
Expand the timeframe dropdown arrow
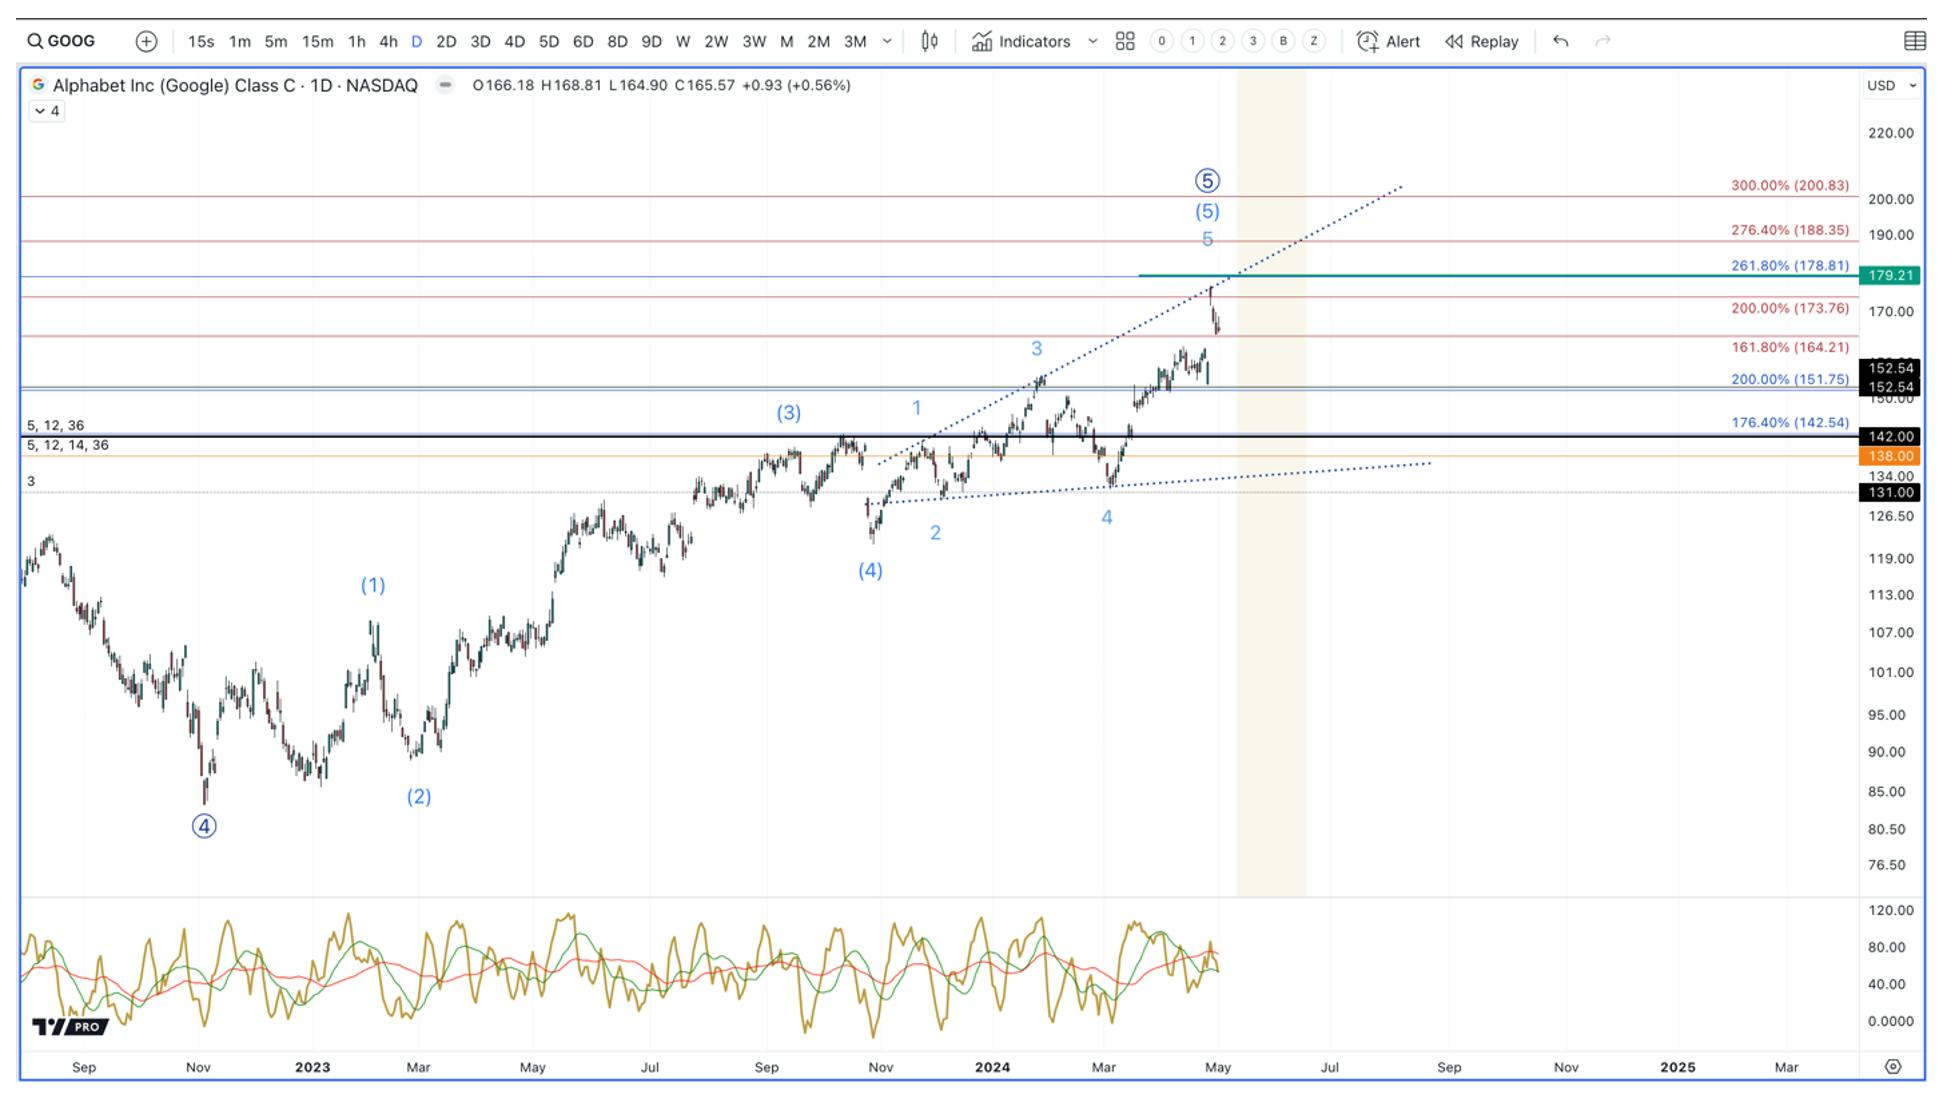coord(887,41)
